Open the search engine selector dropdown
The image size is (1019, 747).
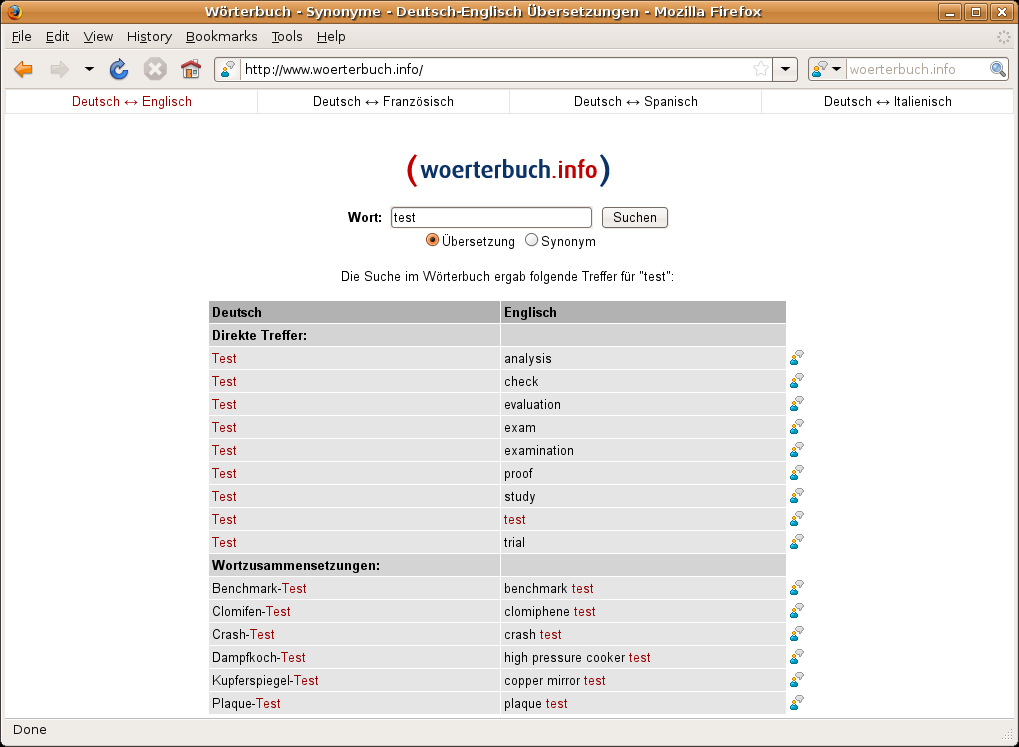pos(827,69)
